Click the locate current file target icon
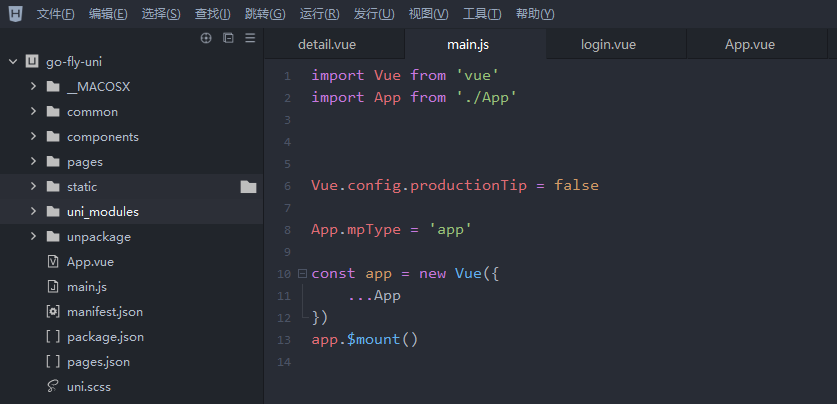The image size is (837, 404). point(207,38)
